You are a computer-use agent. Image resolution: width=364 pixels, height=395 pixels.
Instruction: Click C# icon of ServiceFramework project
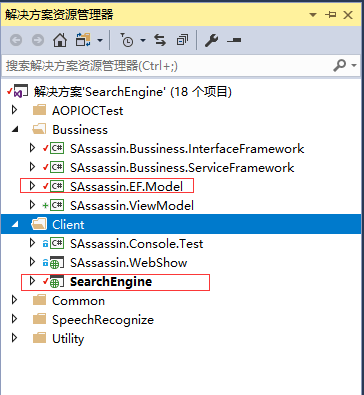coord(57,167)
